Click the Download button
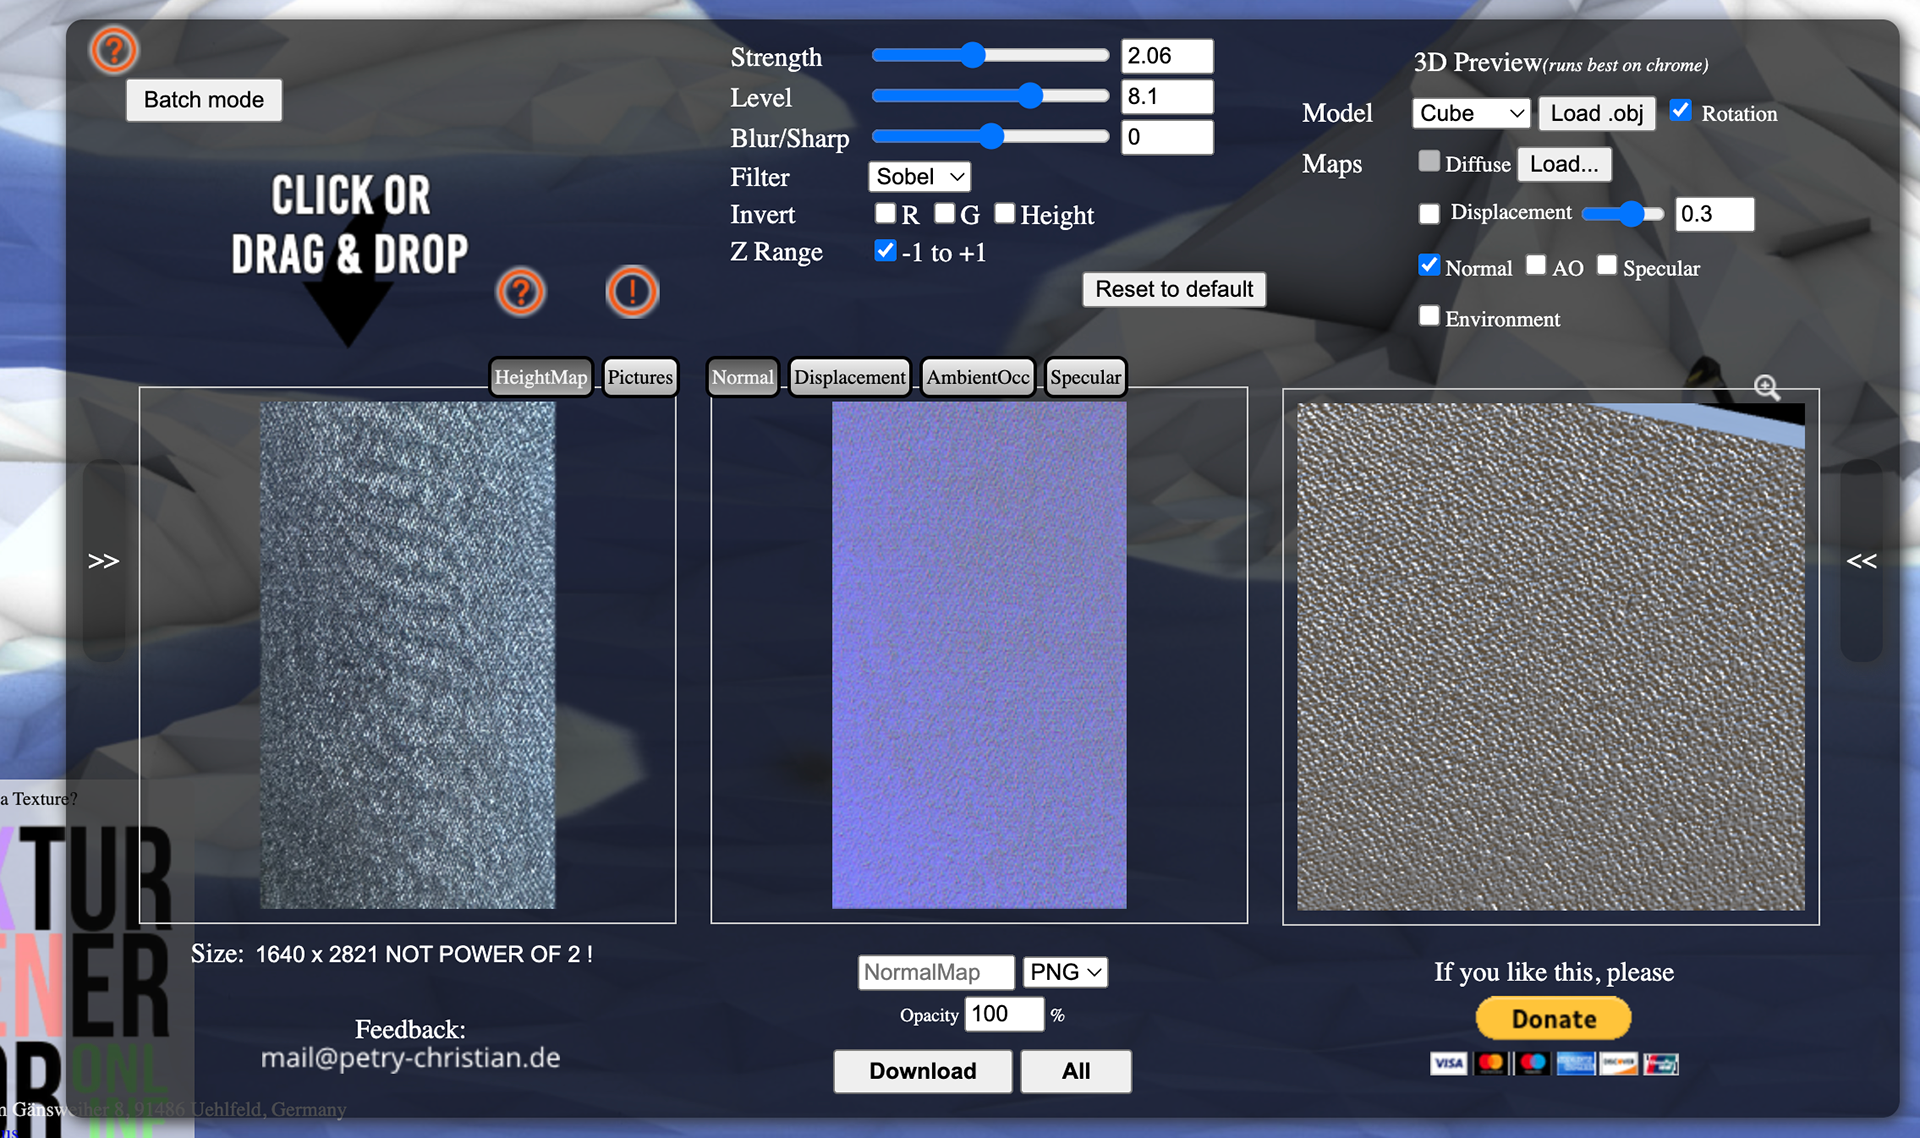This screenshot has height=1138, width=1920. [922, 1071]
